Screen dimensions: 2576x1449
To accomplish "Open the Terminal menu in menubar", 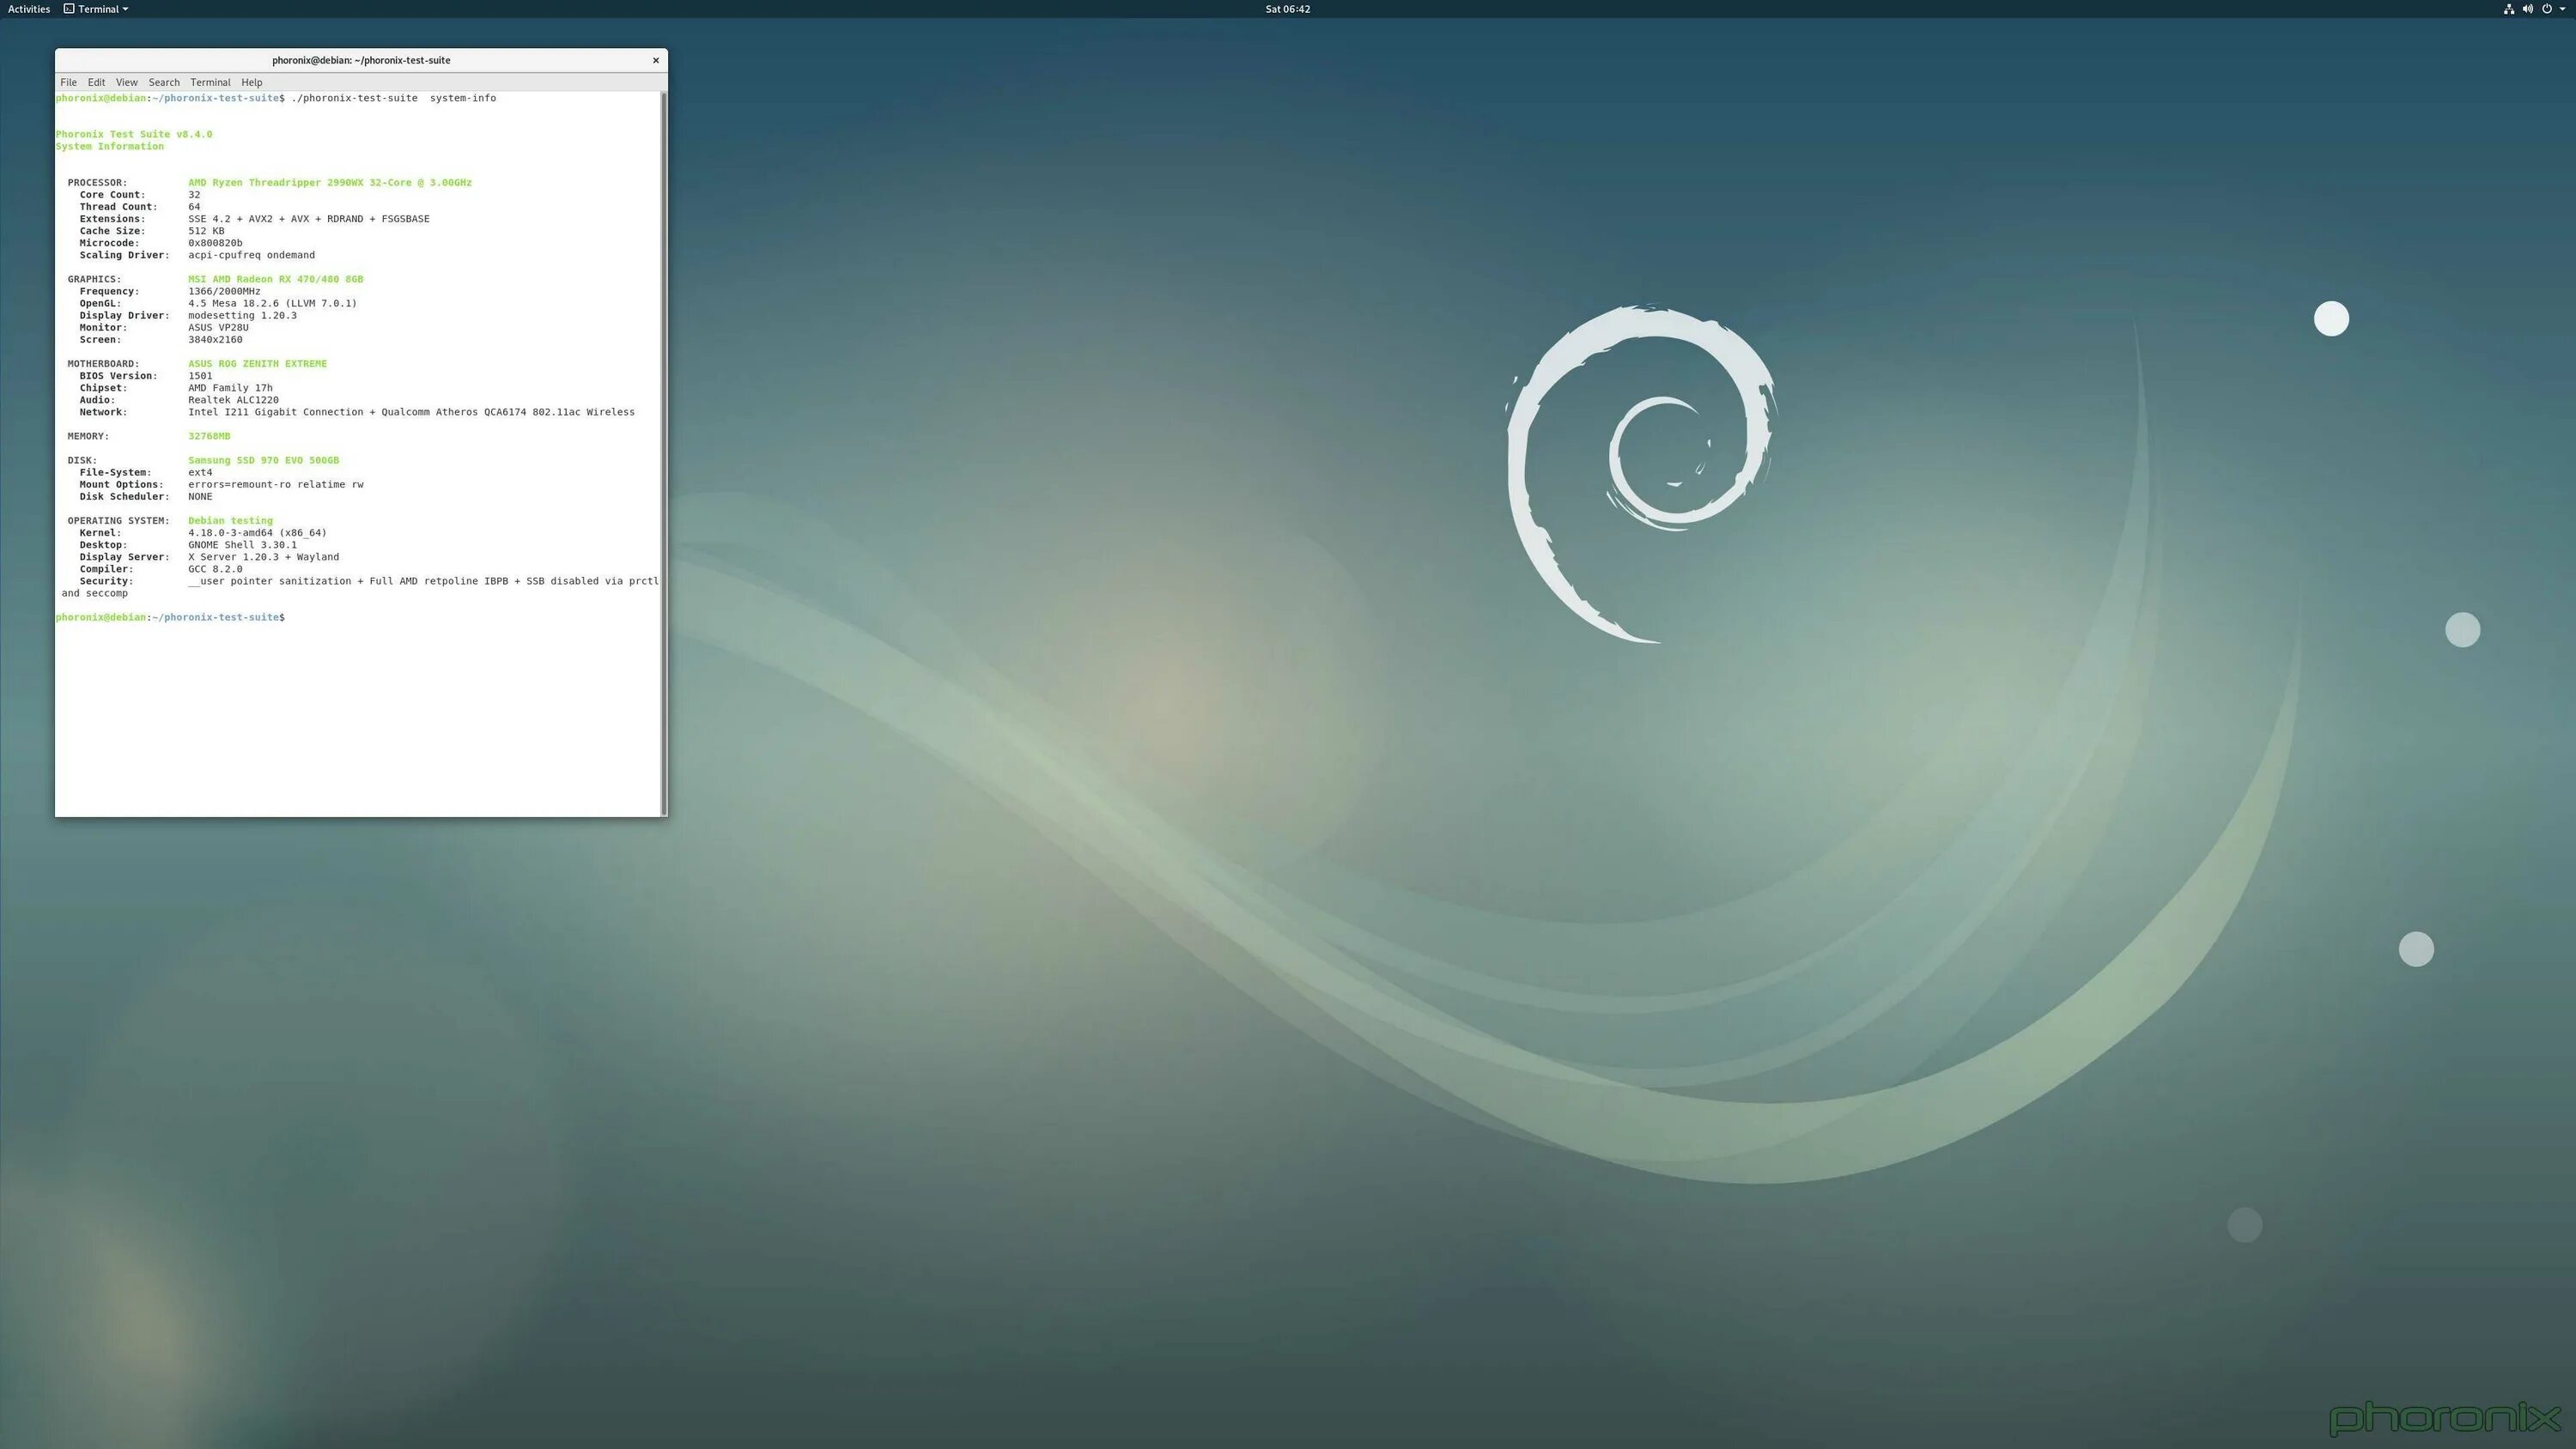I will click(210, 82).
